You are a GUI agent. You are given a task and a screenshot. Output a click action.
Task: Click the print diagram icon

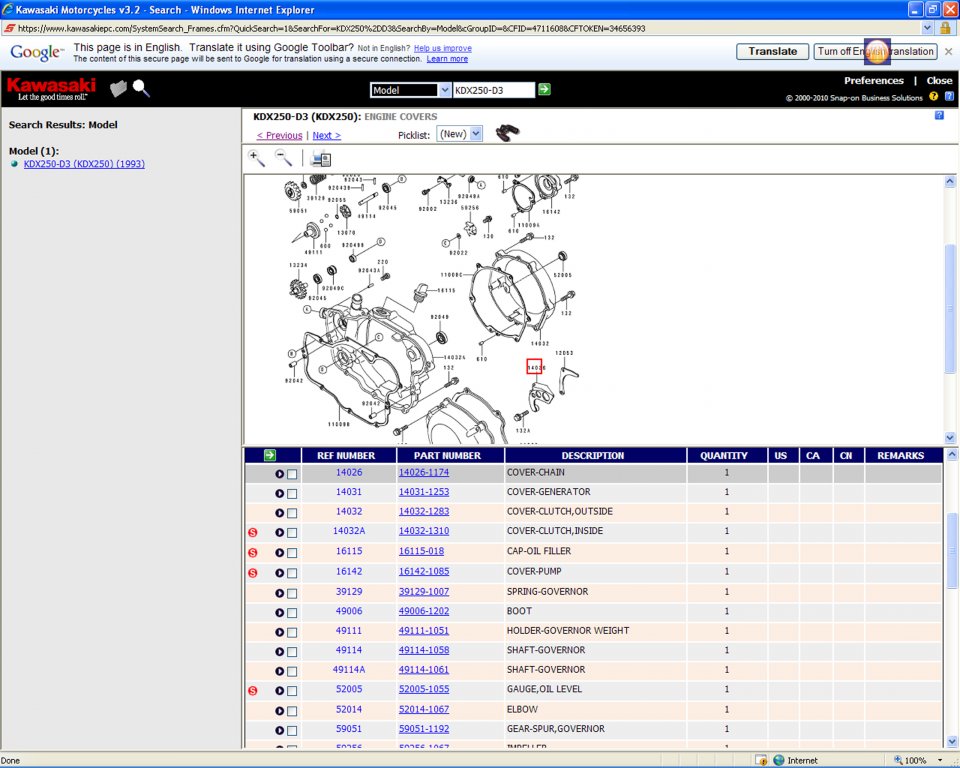(321, 158)
